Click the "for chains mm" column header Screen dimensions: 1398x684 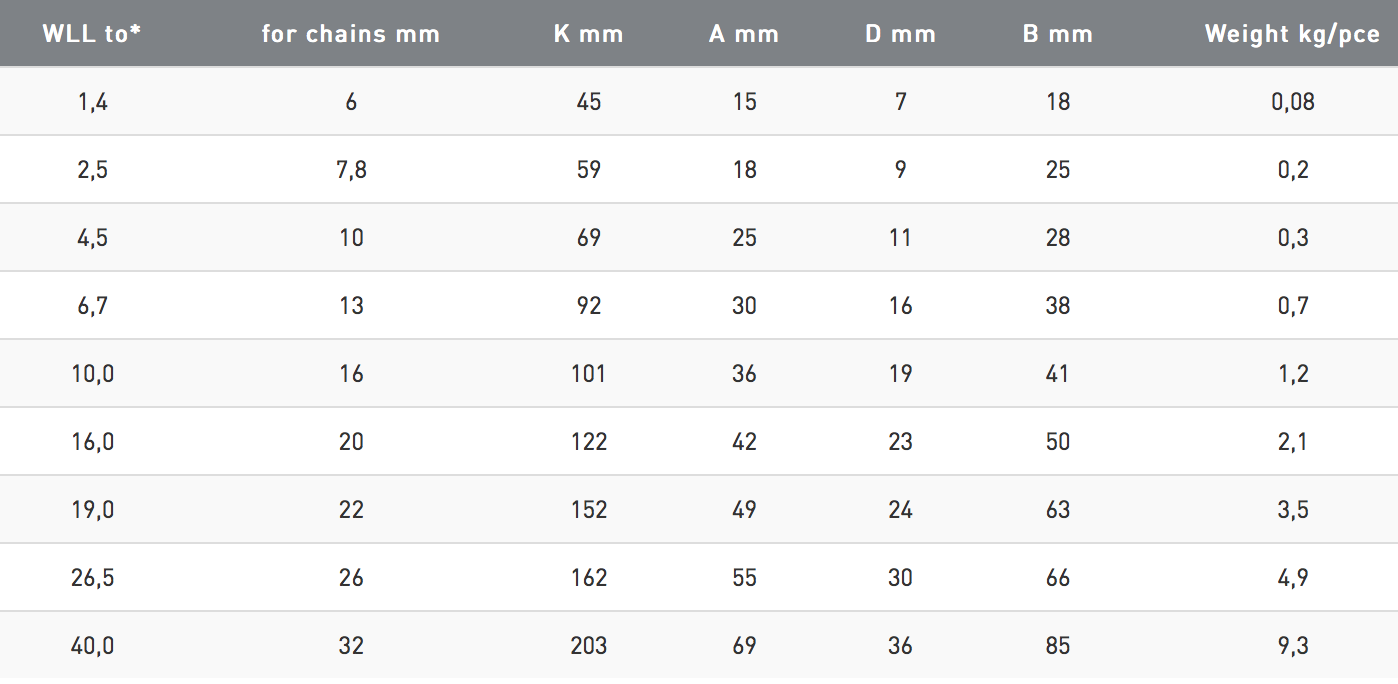[x=351, y=34]
